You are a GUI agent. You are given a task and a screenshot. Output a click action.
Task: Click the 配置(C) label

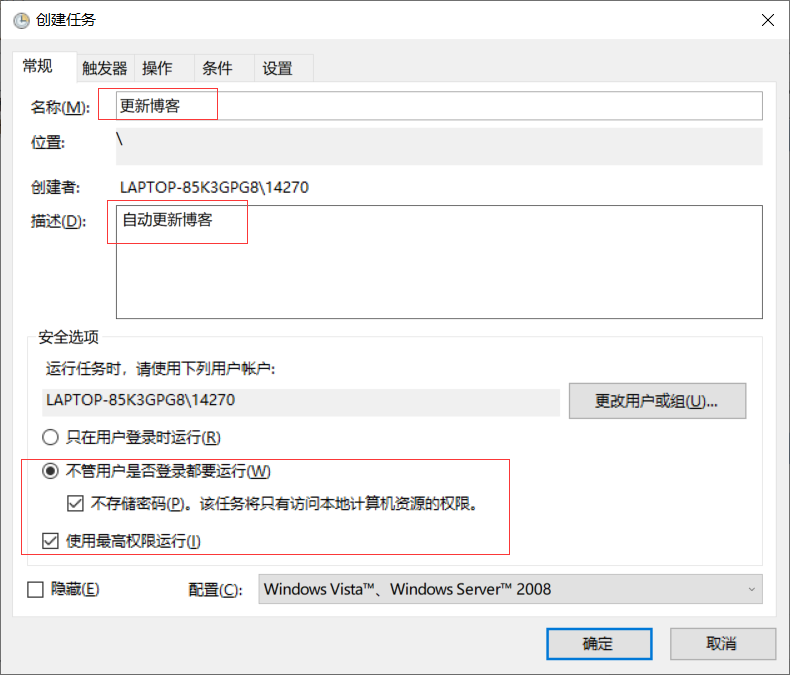[215, 589]
